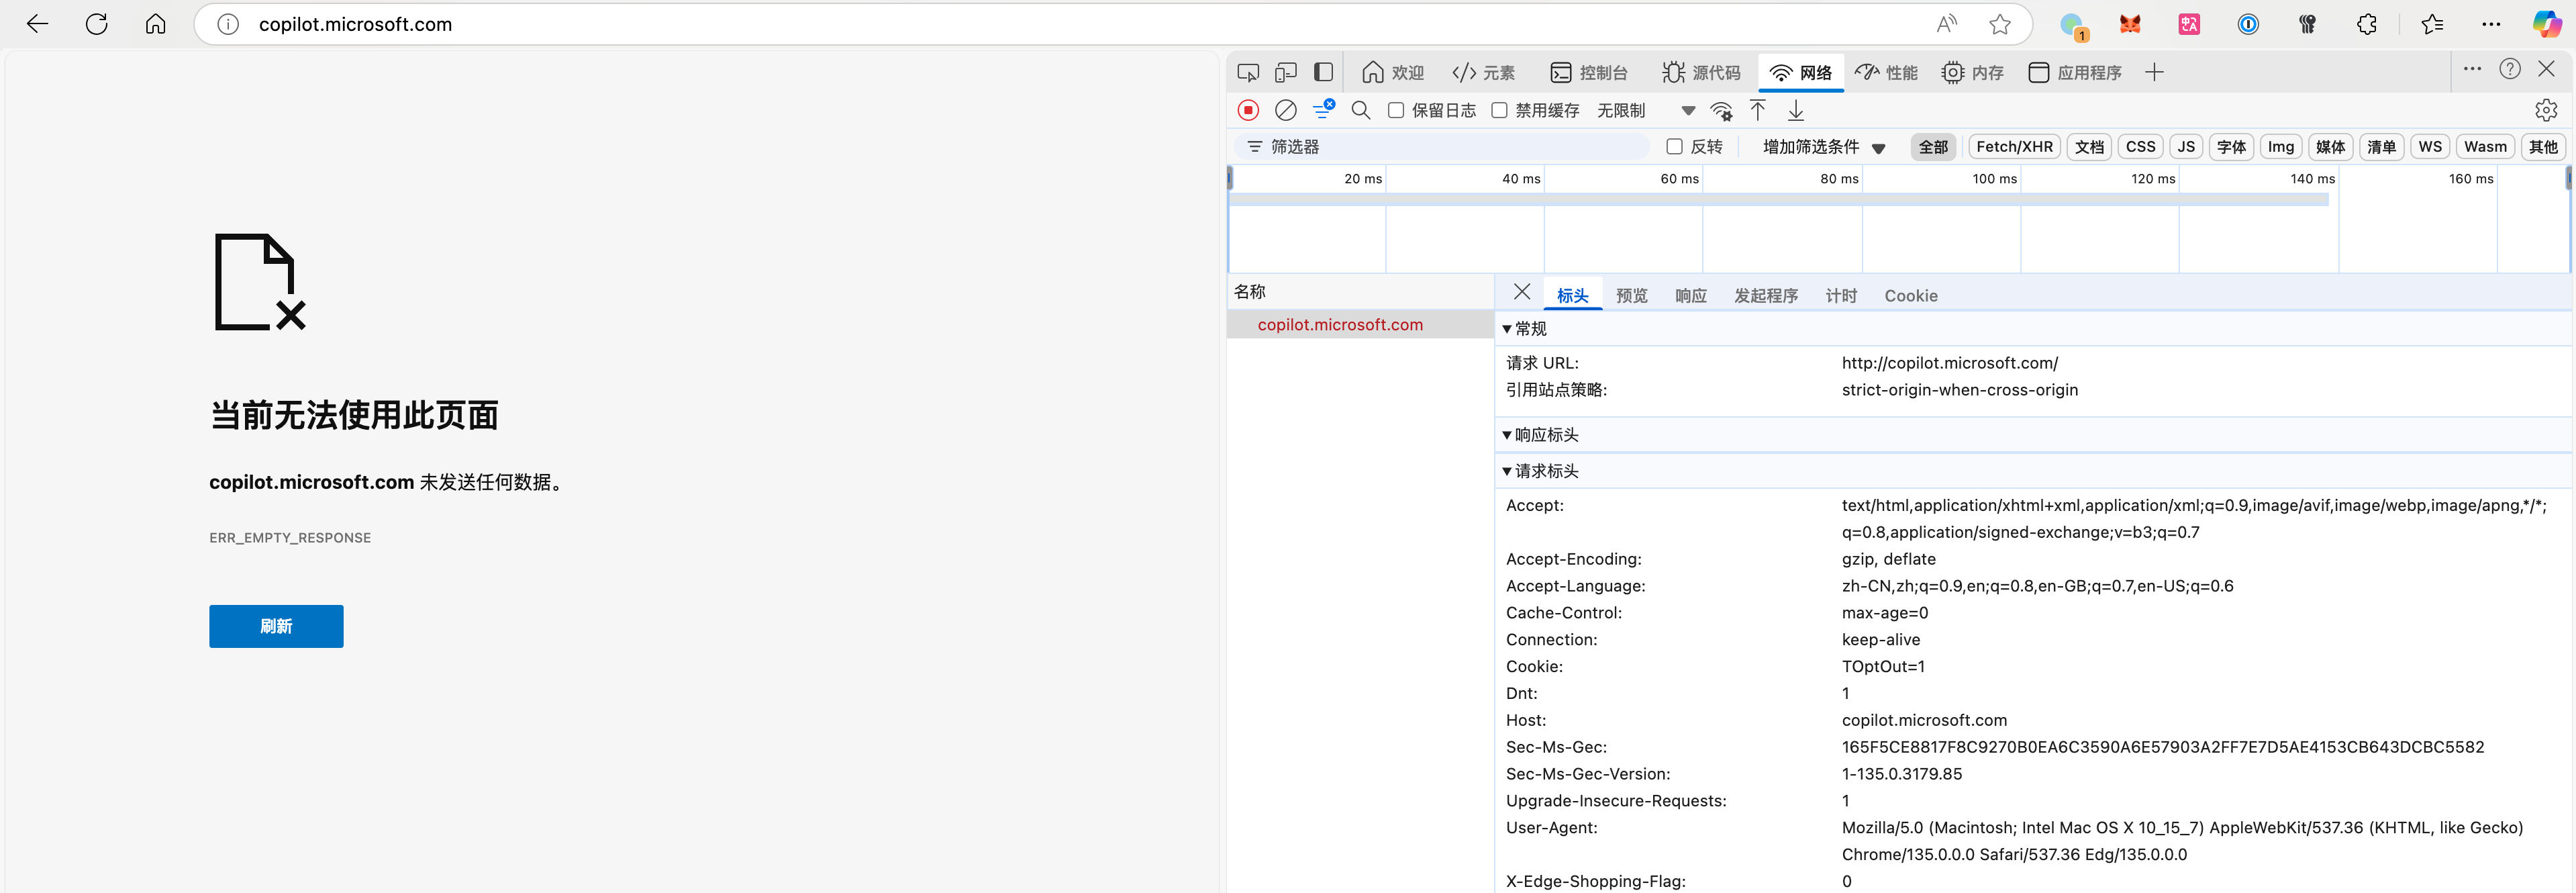Select the 全部 request type filter
This screenshot has height=893, width=2576.
(1933, 146)
